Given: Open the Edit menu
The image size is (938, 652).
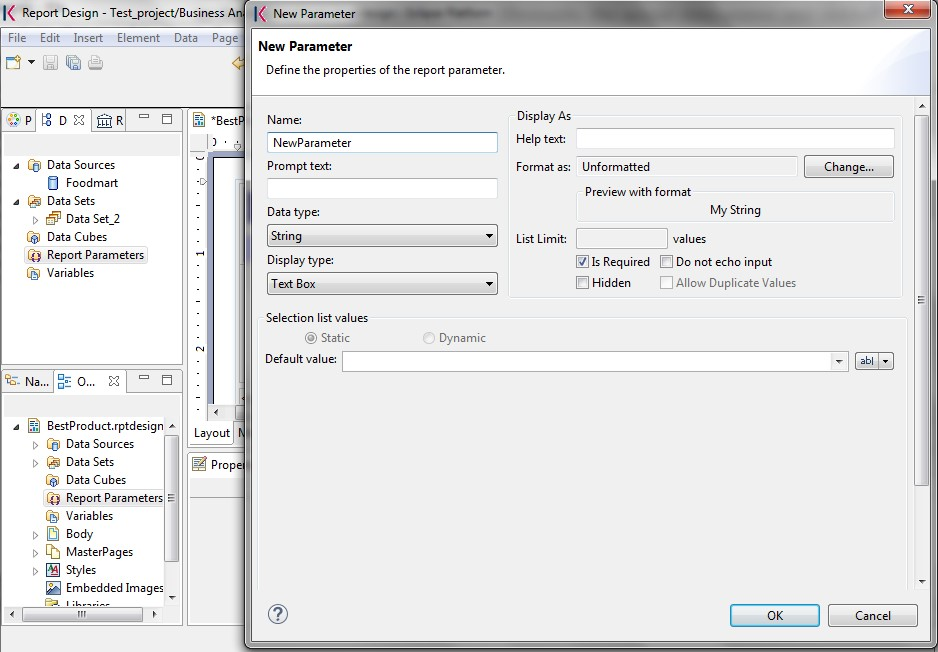Looking at the screenshot, I should click(50, 38).
